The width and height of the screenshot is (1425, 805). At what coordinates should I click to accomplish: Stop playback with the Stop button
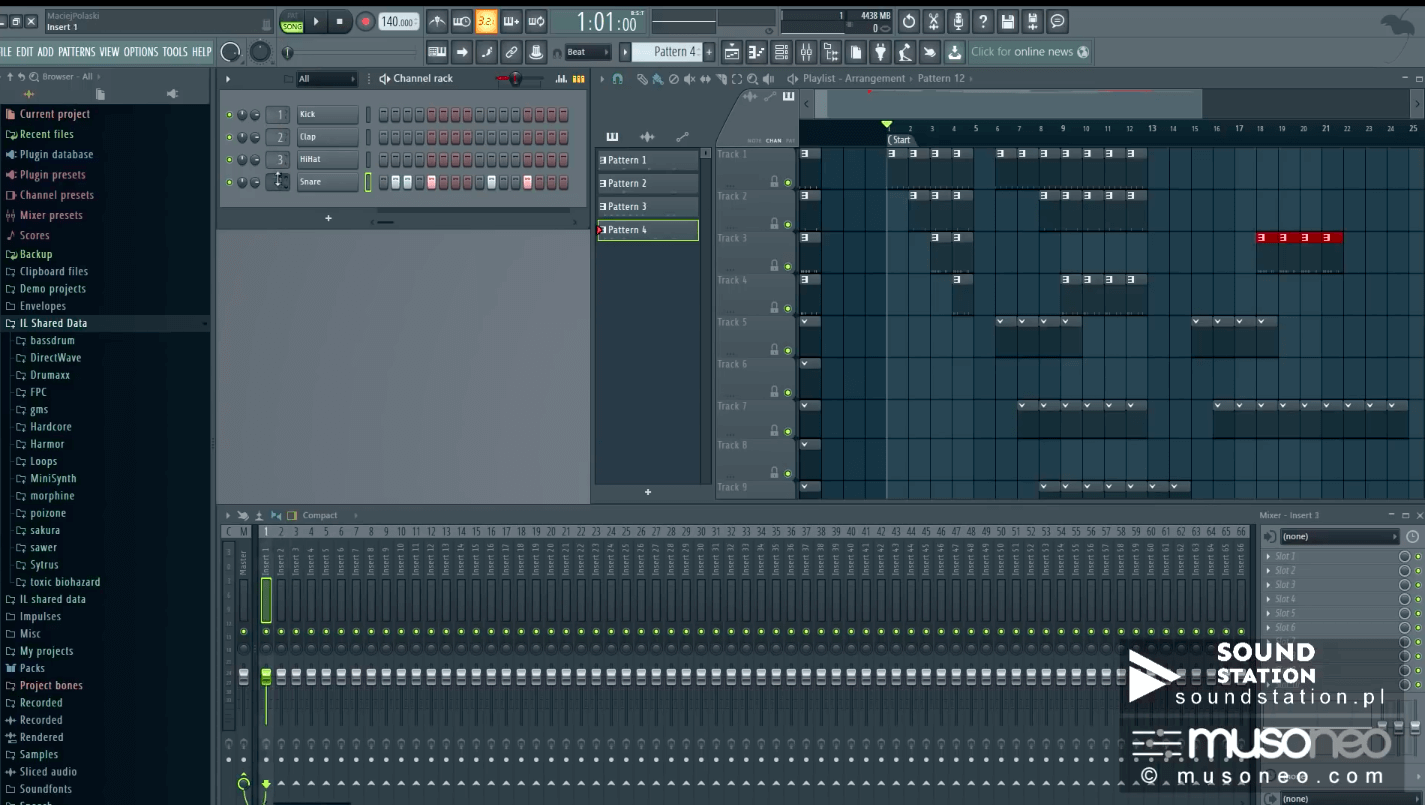click(339, 21)
